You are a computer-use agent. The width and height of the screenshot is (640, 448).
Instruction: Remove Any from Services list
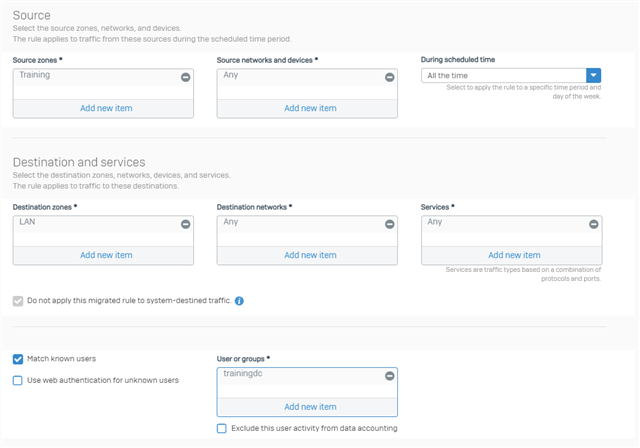pyautogui.click(x=593, y=224)
